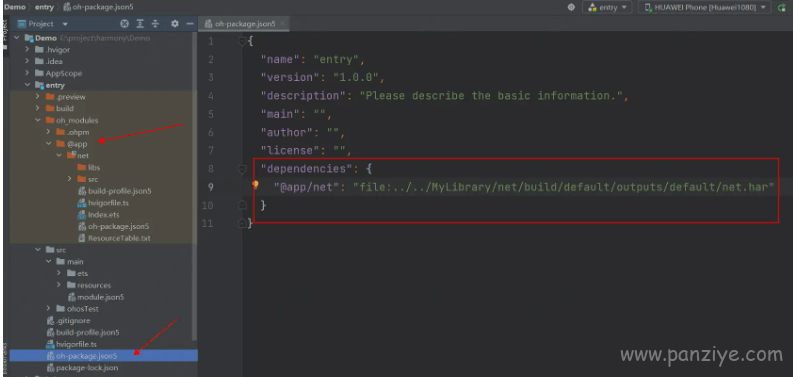Expand the ohosTest folder chevron
The image size is (793, 377).
coord(49,309)
